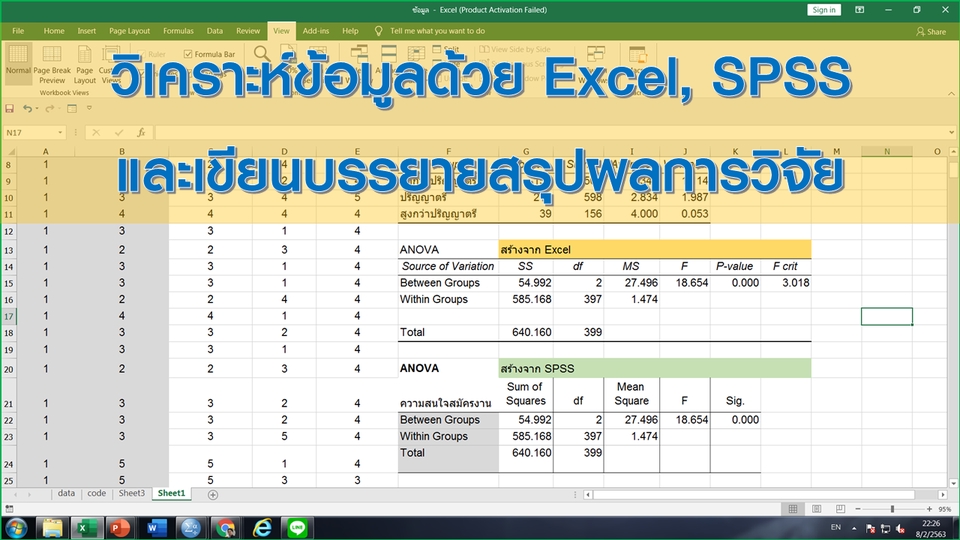The height and width of the screenshot is (540, 960).
Task: Select Normal view button in status bar
Action: click(x=793, y=509)
